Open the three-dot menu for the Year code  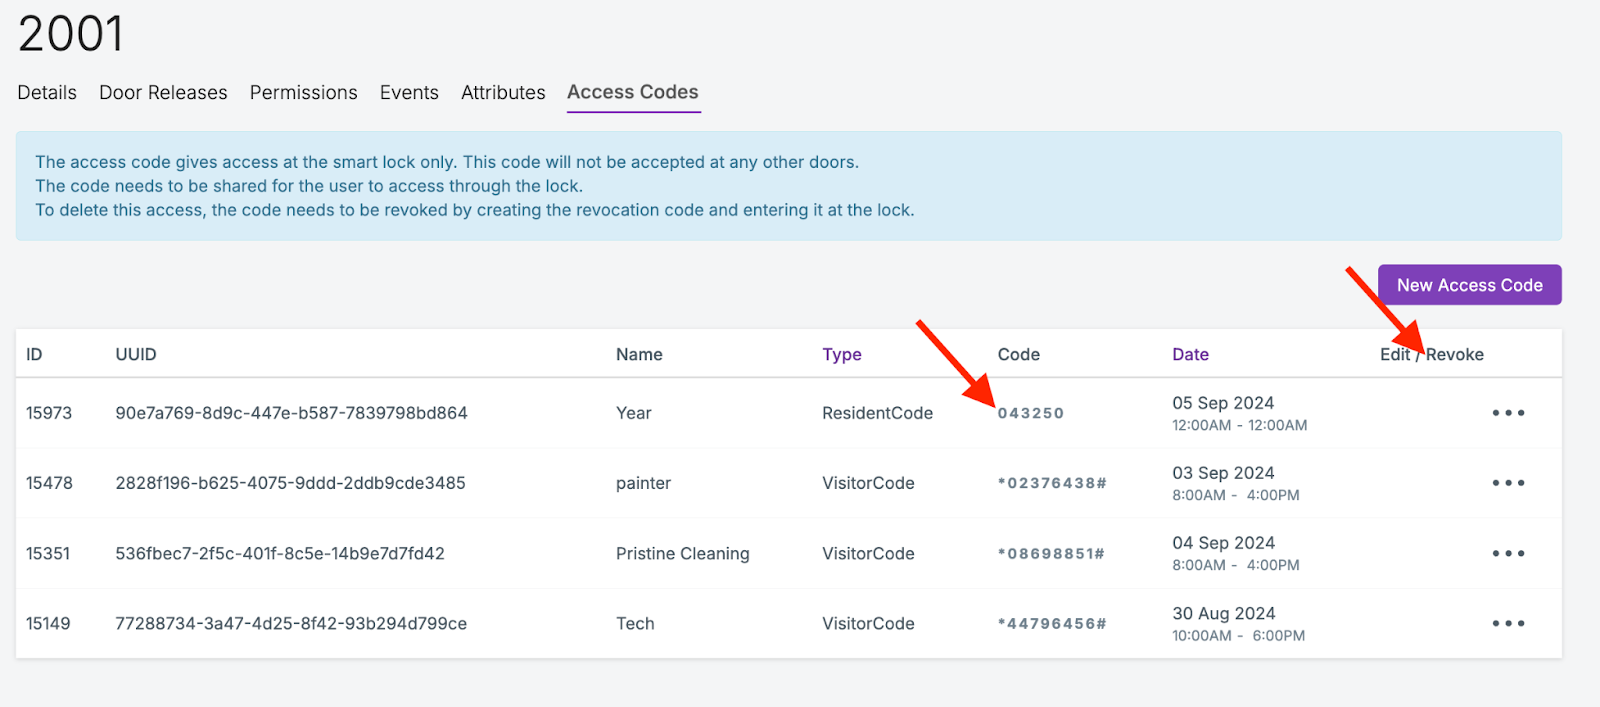coord(1508,413)
